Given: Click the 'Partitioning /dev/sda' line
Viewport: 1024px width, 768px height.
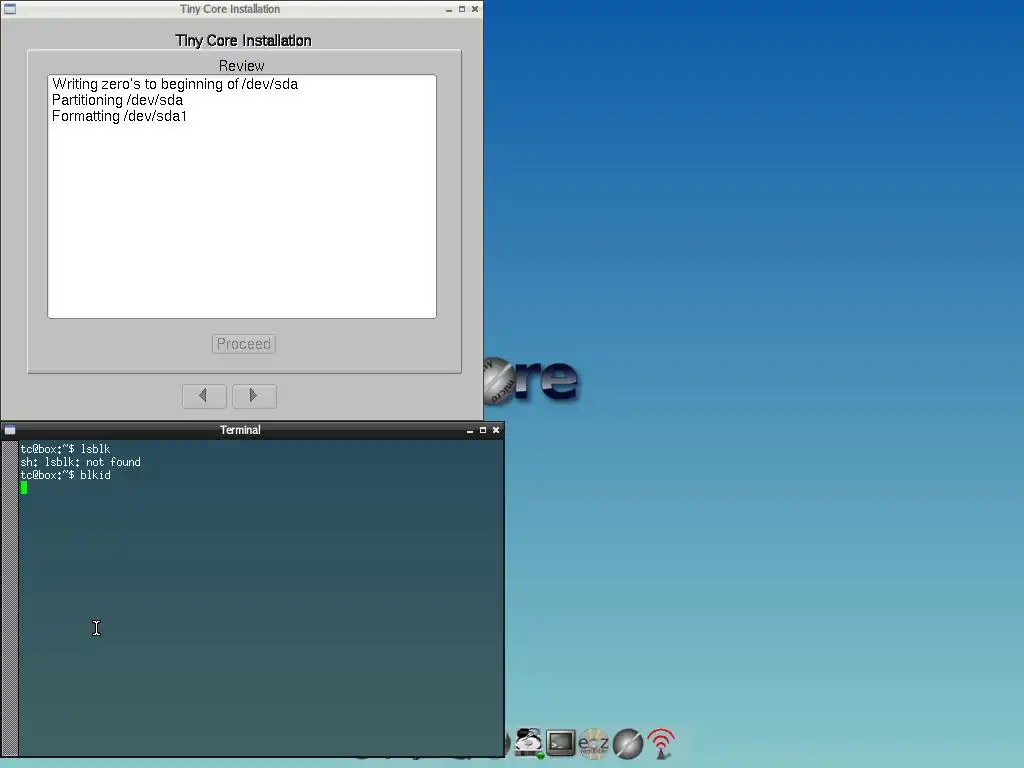Looking at the screenshot, I should click(x=118, y=100).
